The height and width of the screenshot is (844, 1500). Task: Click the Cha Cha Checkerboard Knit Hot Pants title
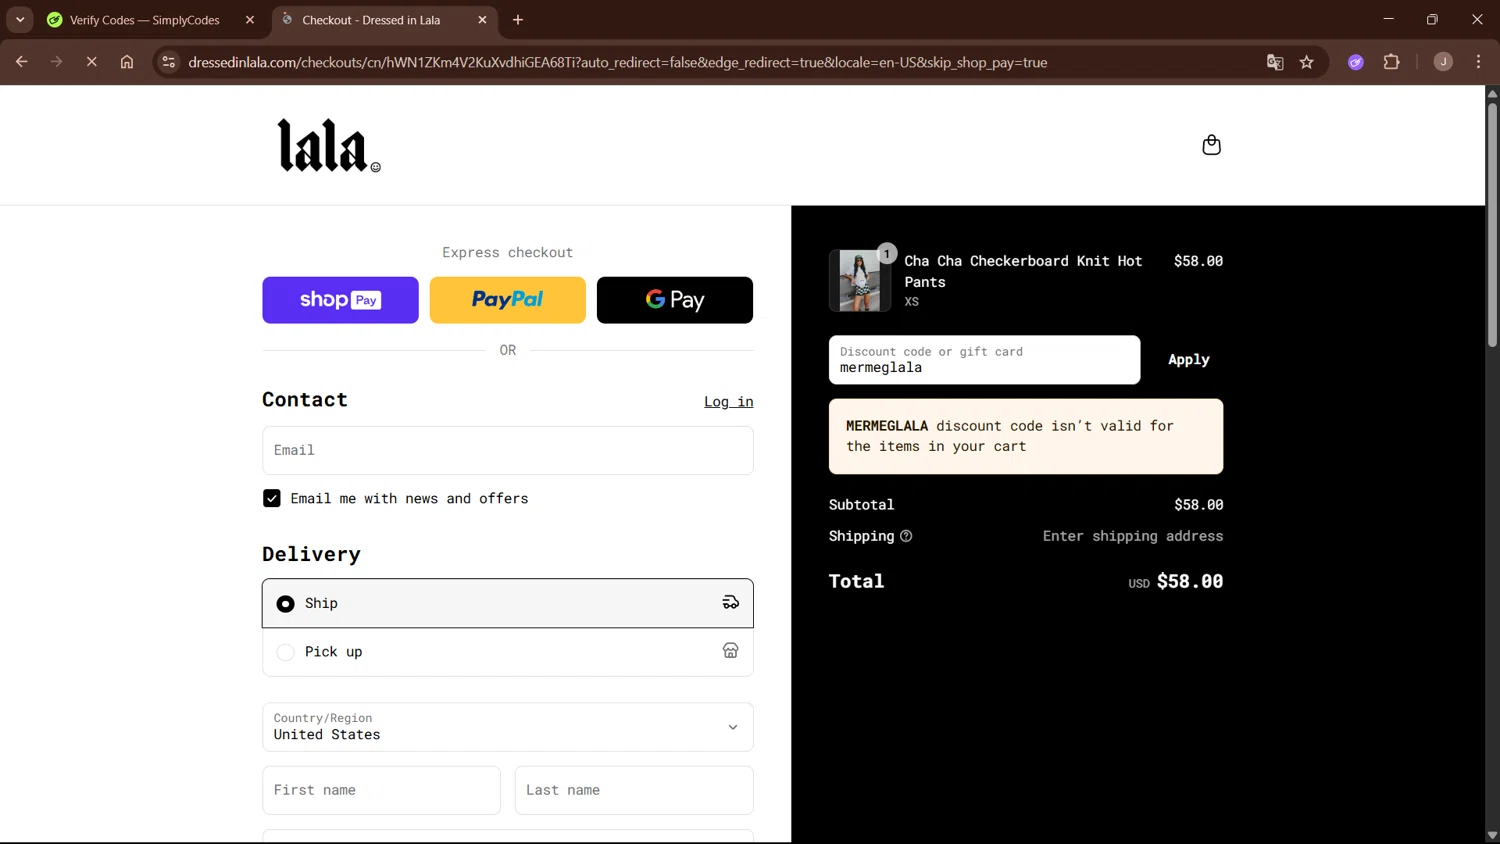pos(1023,271)
